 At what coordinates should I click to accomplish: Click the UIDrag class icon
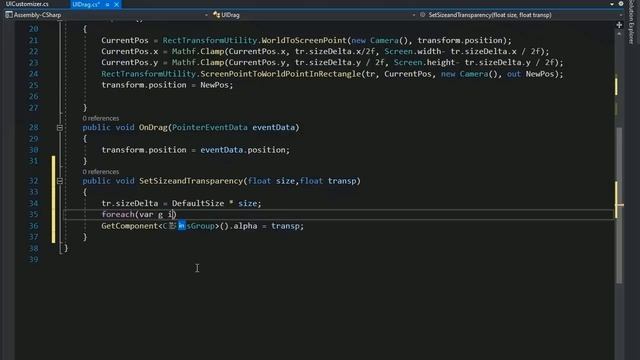(216, 15)
